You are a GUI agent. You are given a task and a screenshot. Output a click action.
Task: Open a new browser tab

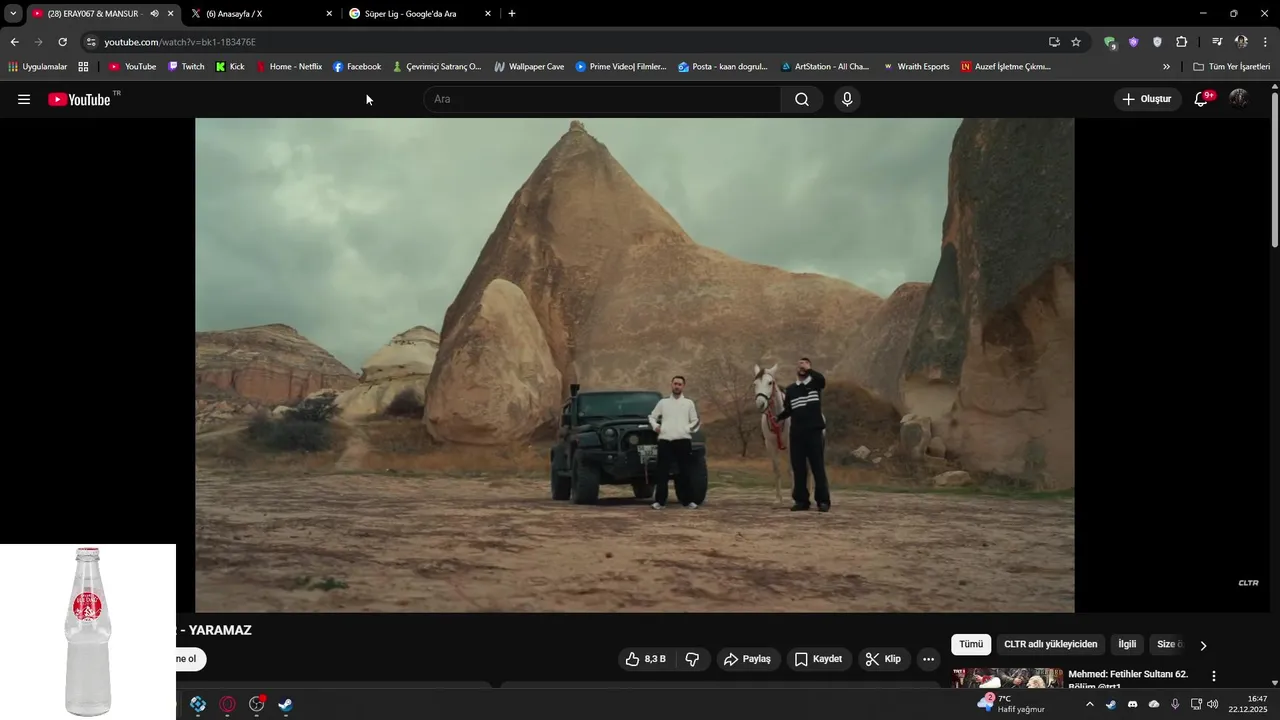[x=512, y=14]
